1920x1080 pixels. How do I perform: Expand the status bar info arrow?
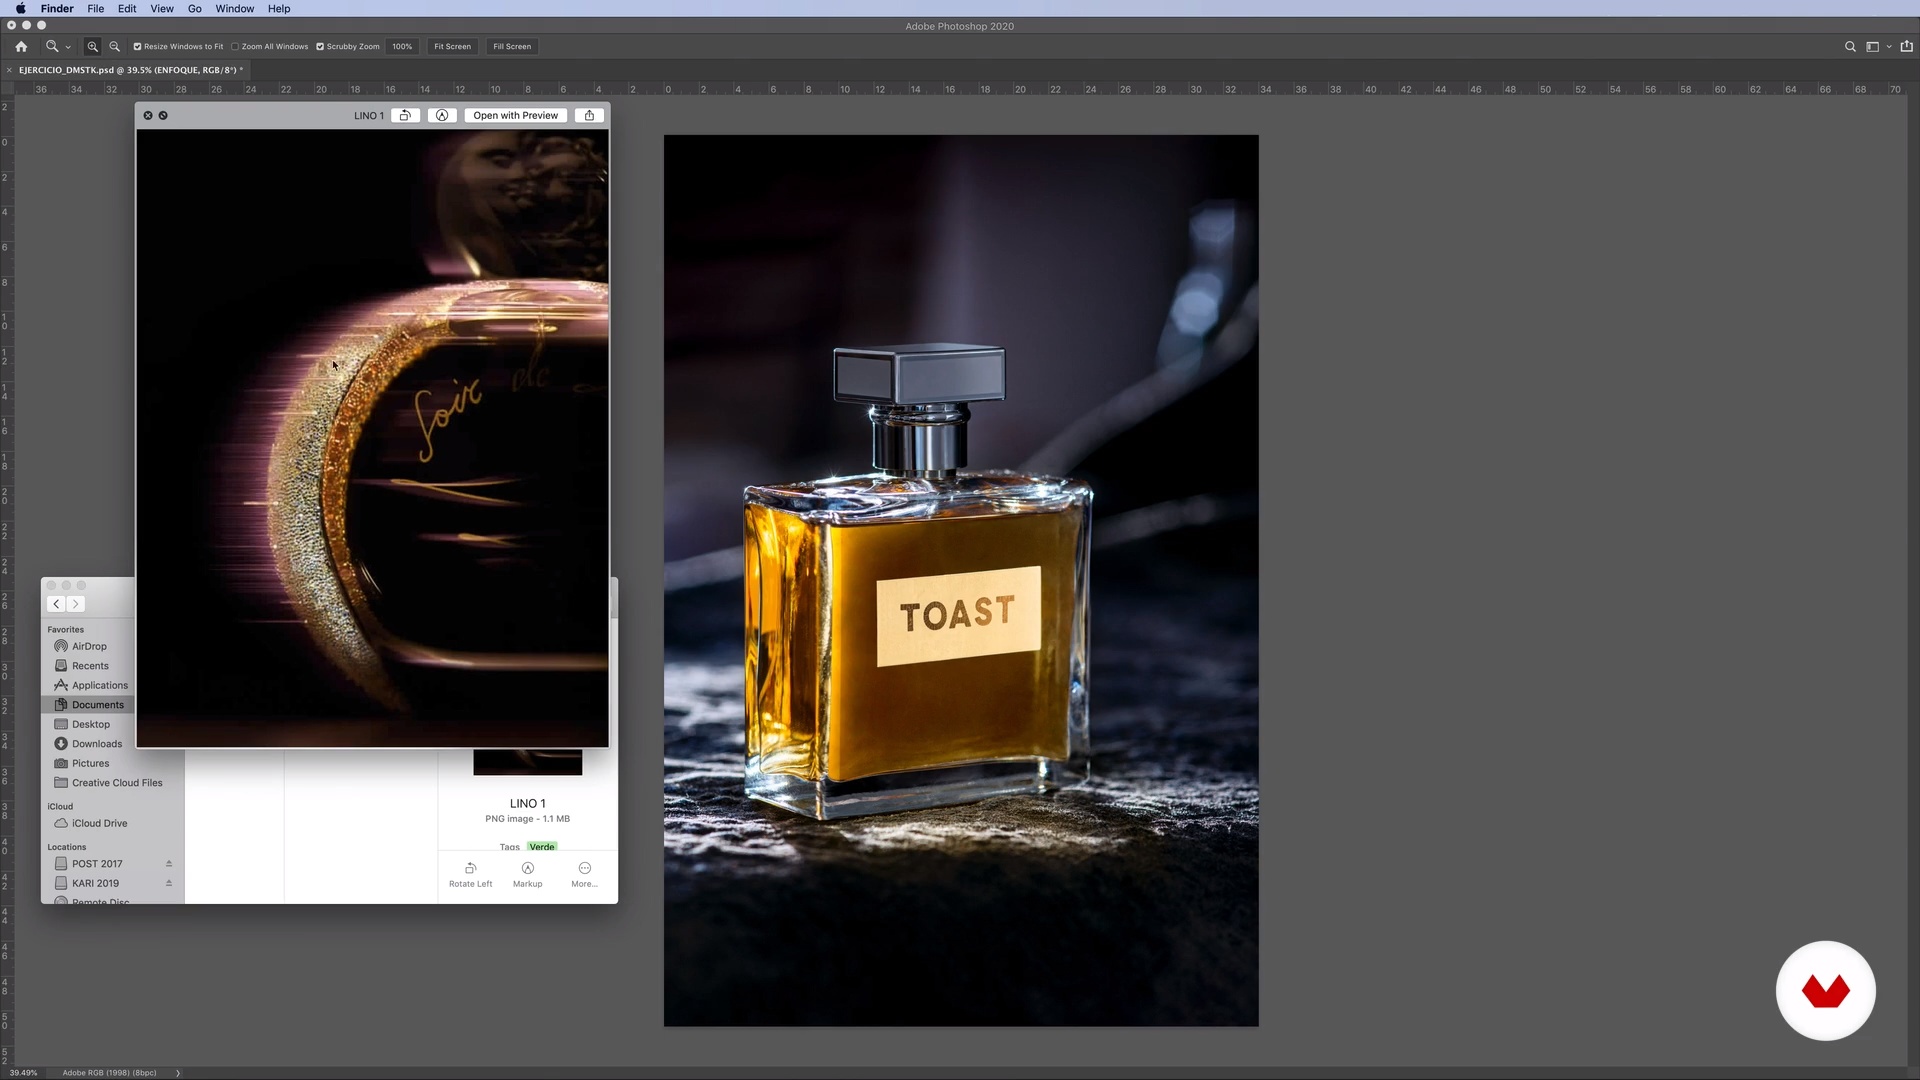[x=178, y=1073]
